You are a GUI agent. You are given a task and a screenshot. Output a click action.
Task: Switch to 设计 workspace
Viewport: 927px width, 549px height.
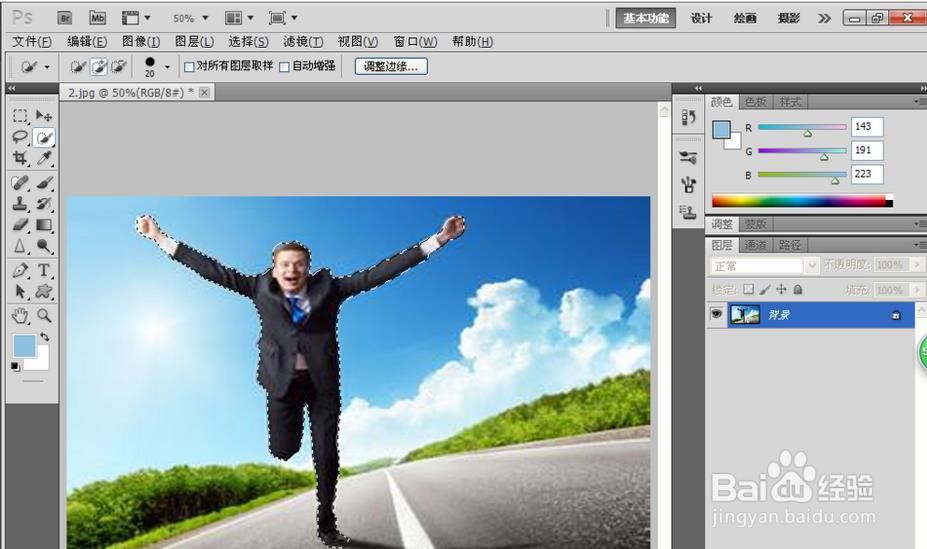(x=701, y=18)
